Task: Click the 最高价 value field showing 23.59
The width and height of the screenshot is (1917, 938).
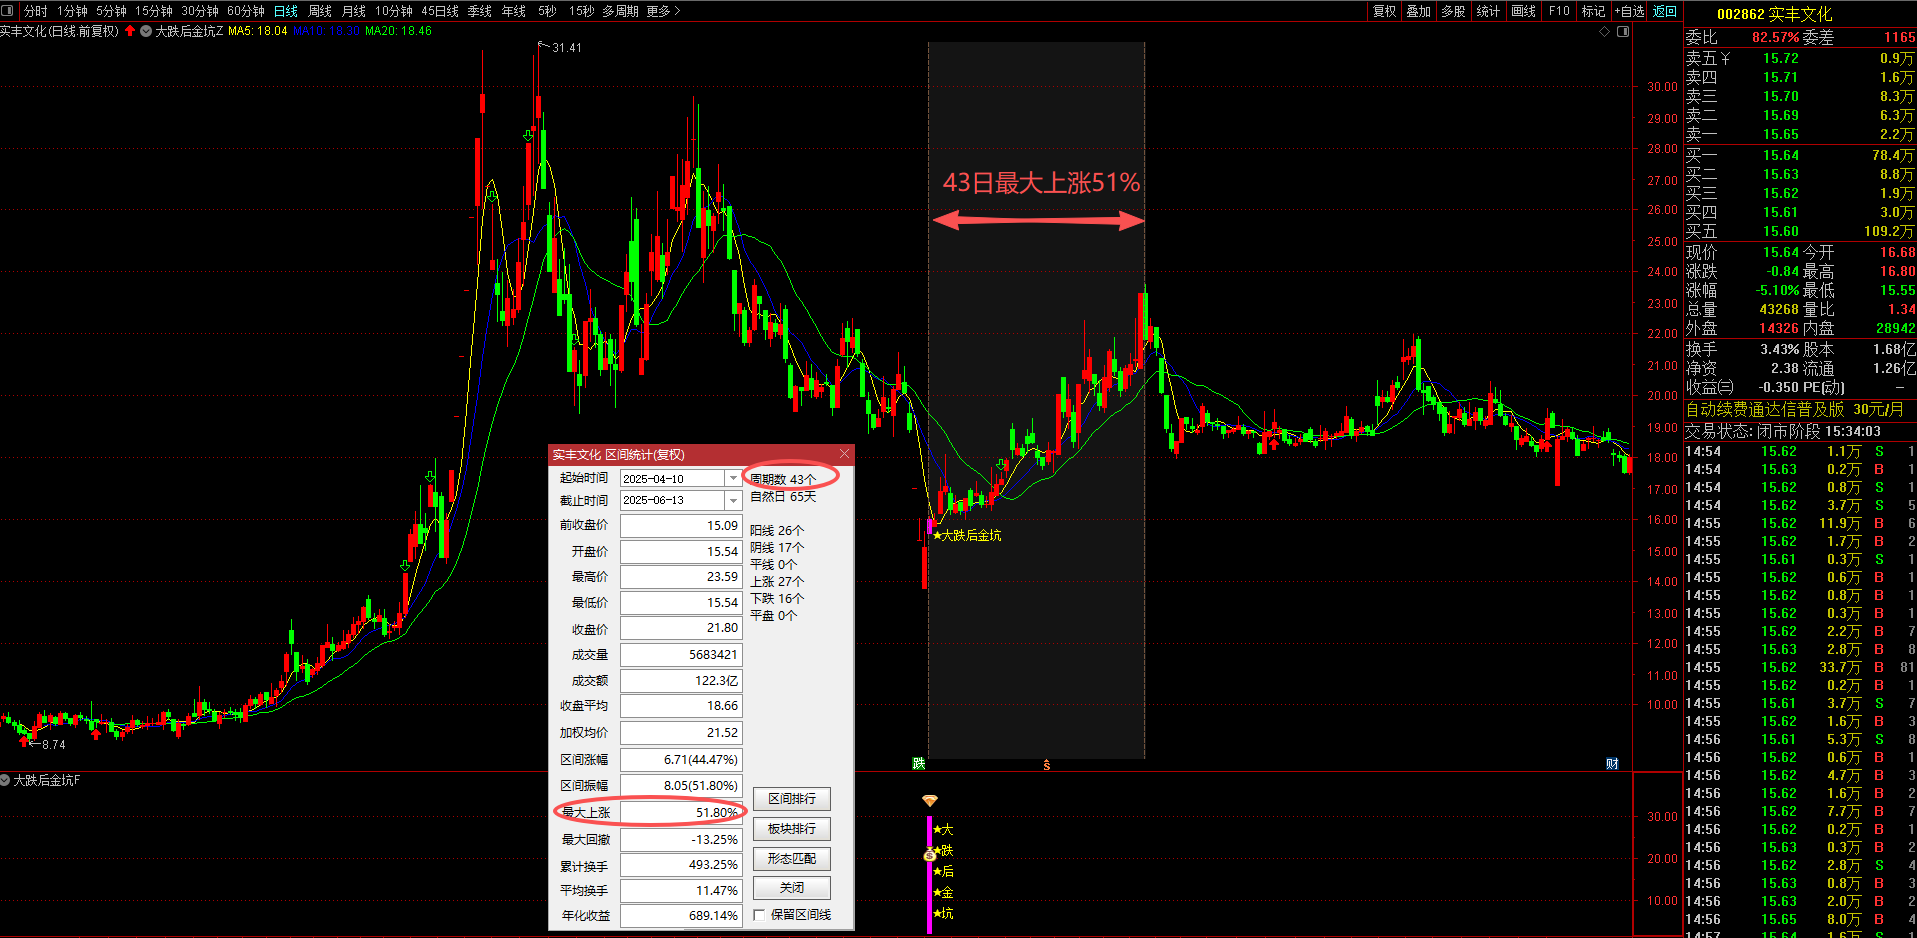Action: click(x=681, y=577)
